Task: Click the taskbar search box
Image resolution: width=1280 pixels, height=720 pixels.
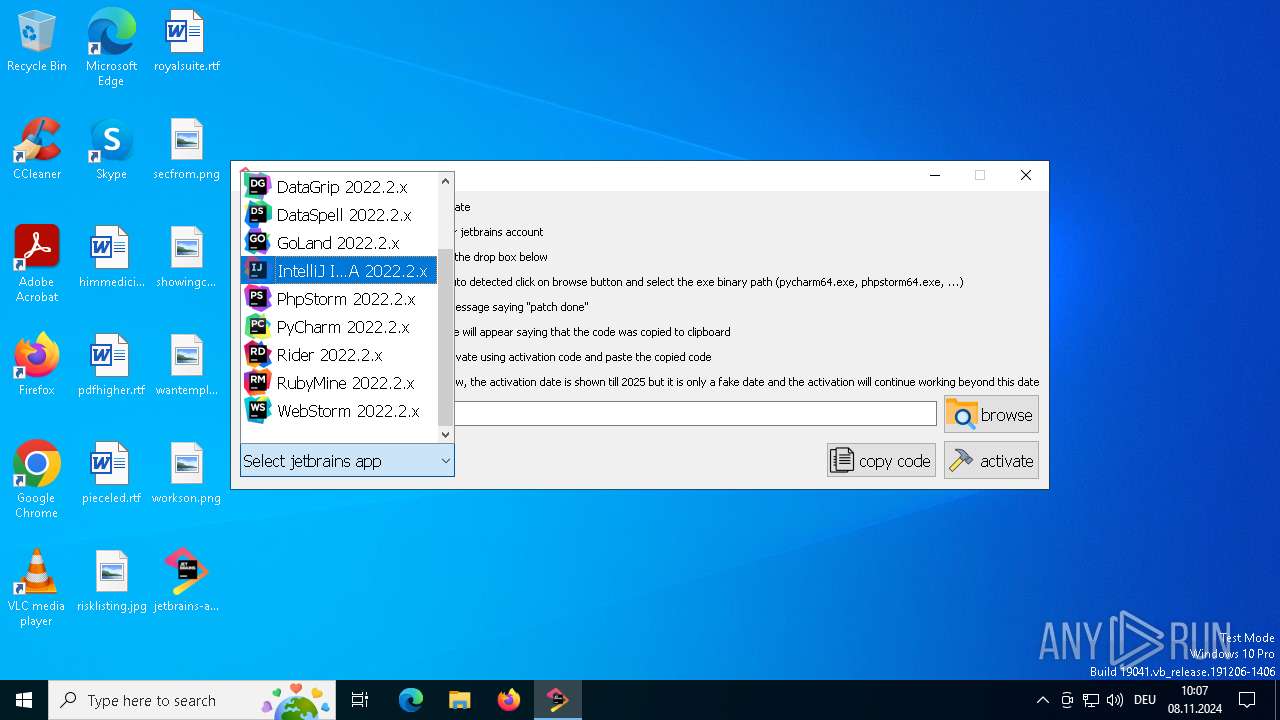Action: click(x=192, y=700)
